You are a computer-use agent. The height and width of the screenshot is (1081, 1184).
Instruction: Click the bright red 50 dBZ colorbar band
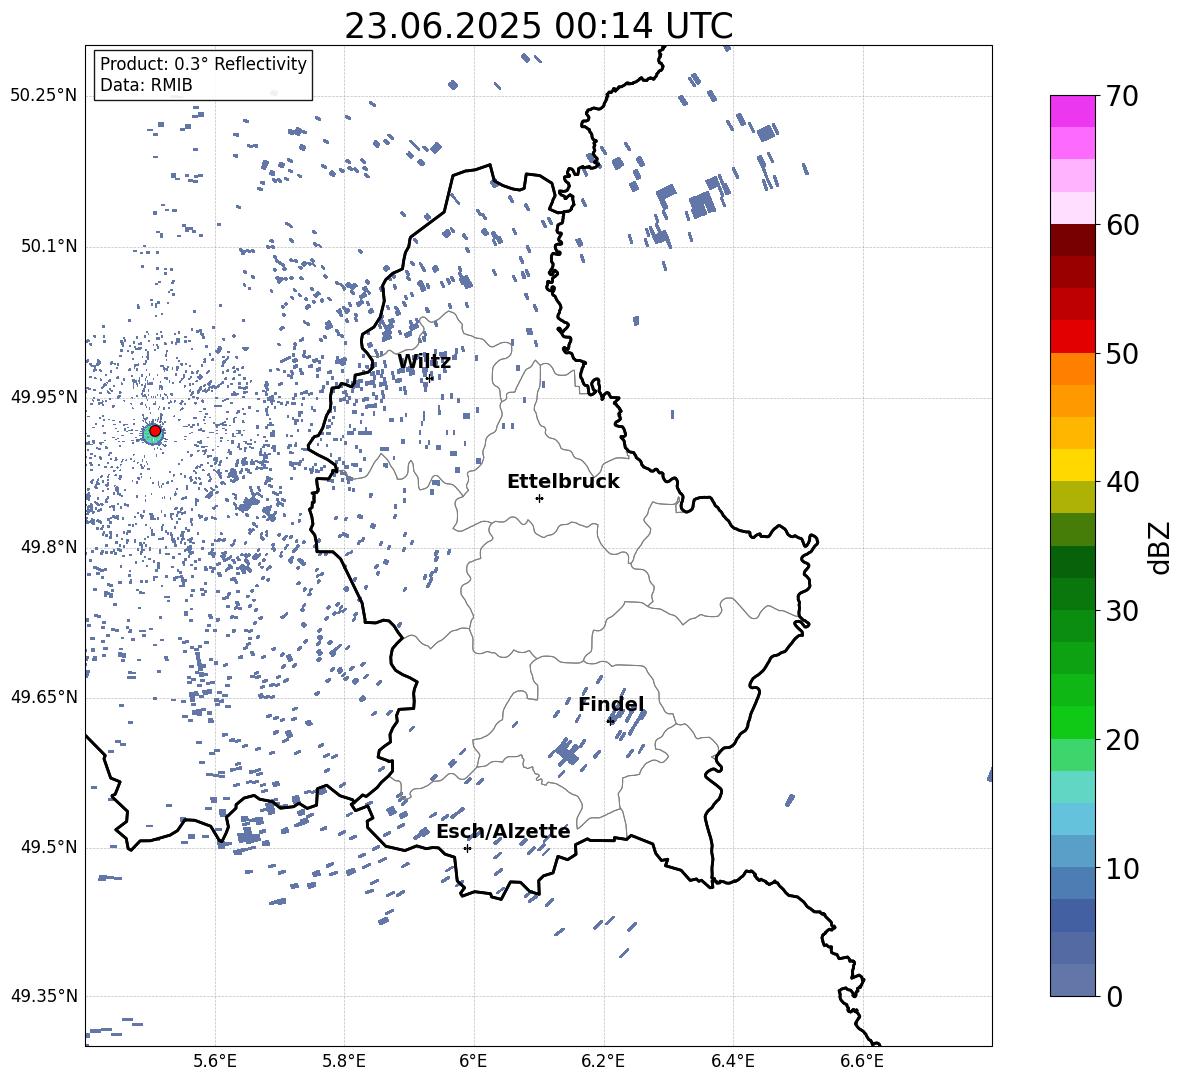1073,337
